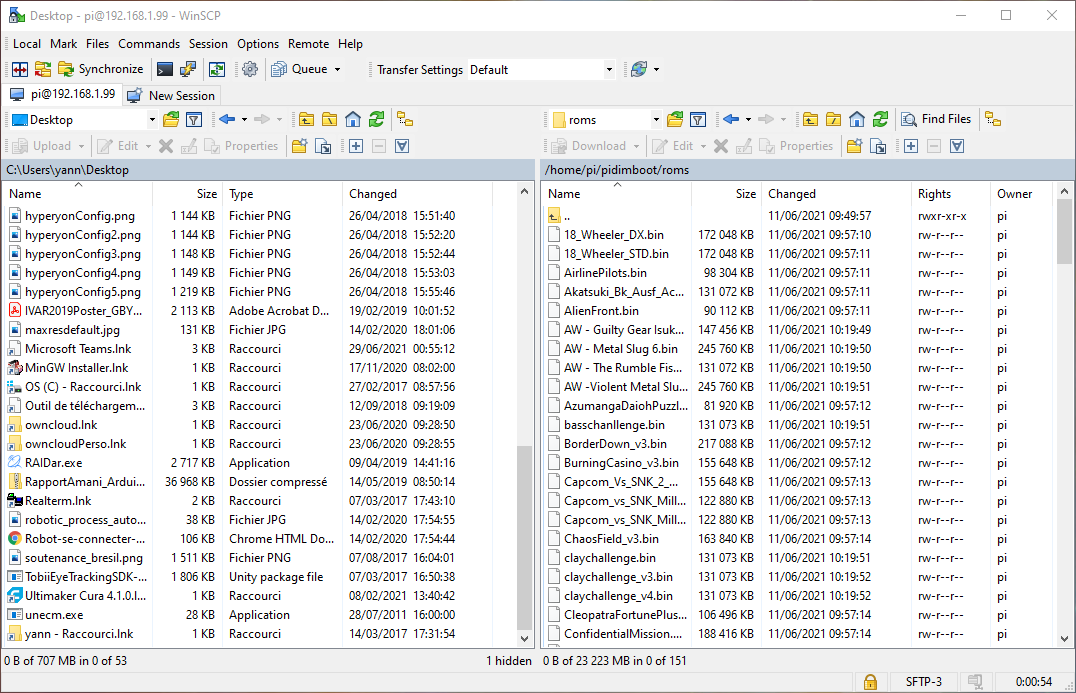Click the remote panel Properties button
1076x693 pixels.
coord(796,146)
